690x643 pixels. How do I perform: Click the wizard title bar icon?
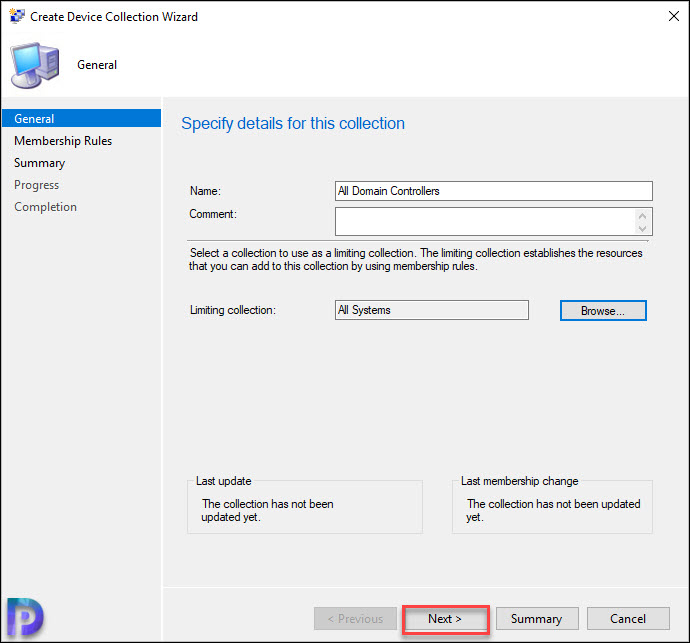17,16
